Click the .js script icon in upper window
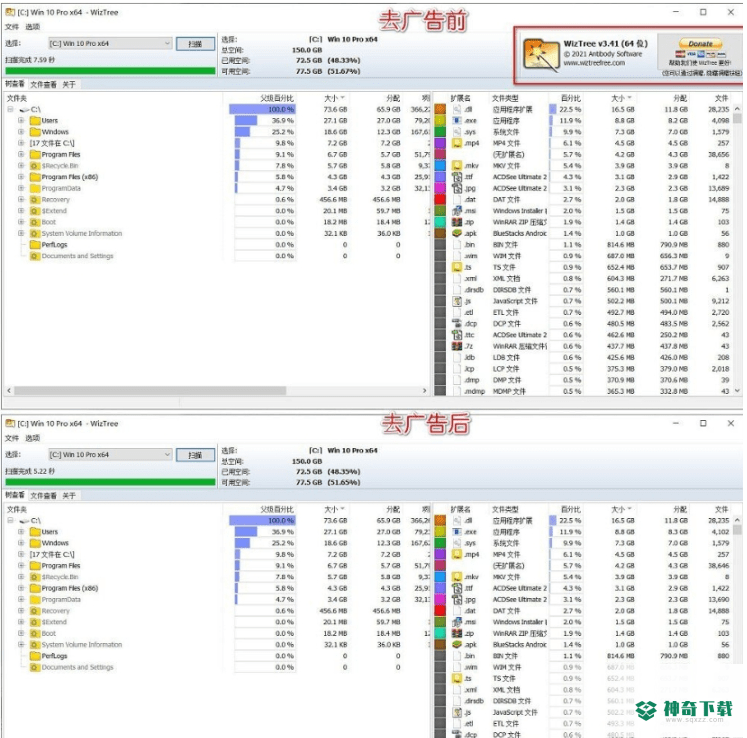 (x=457, y=301)
